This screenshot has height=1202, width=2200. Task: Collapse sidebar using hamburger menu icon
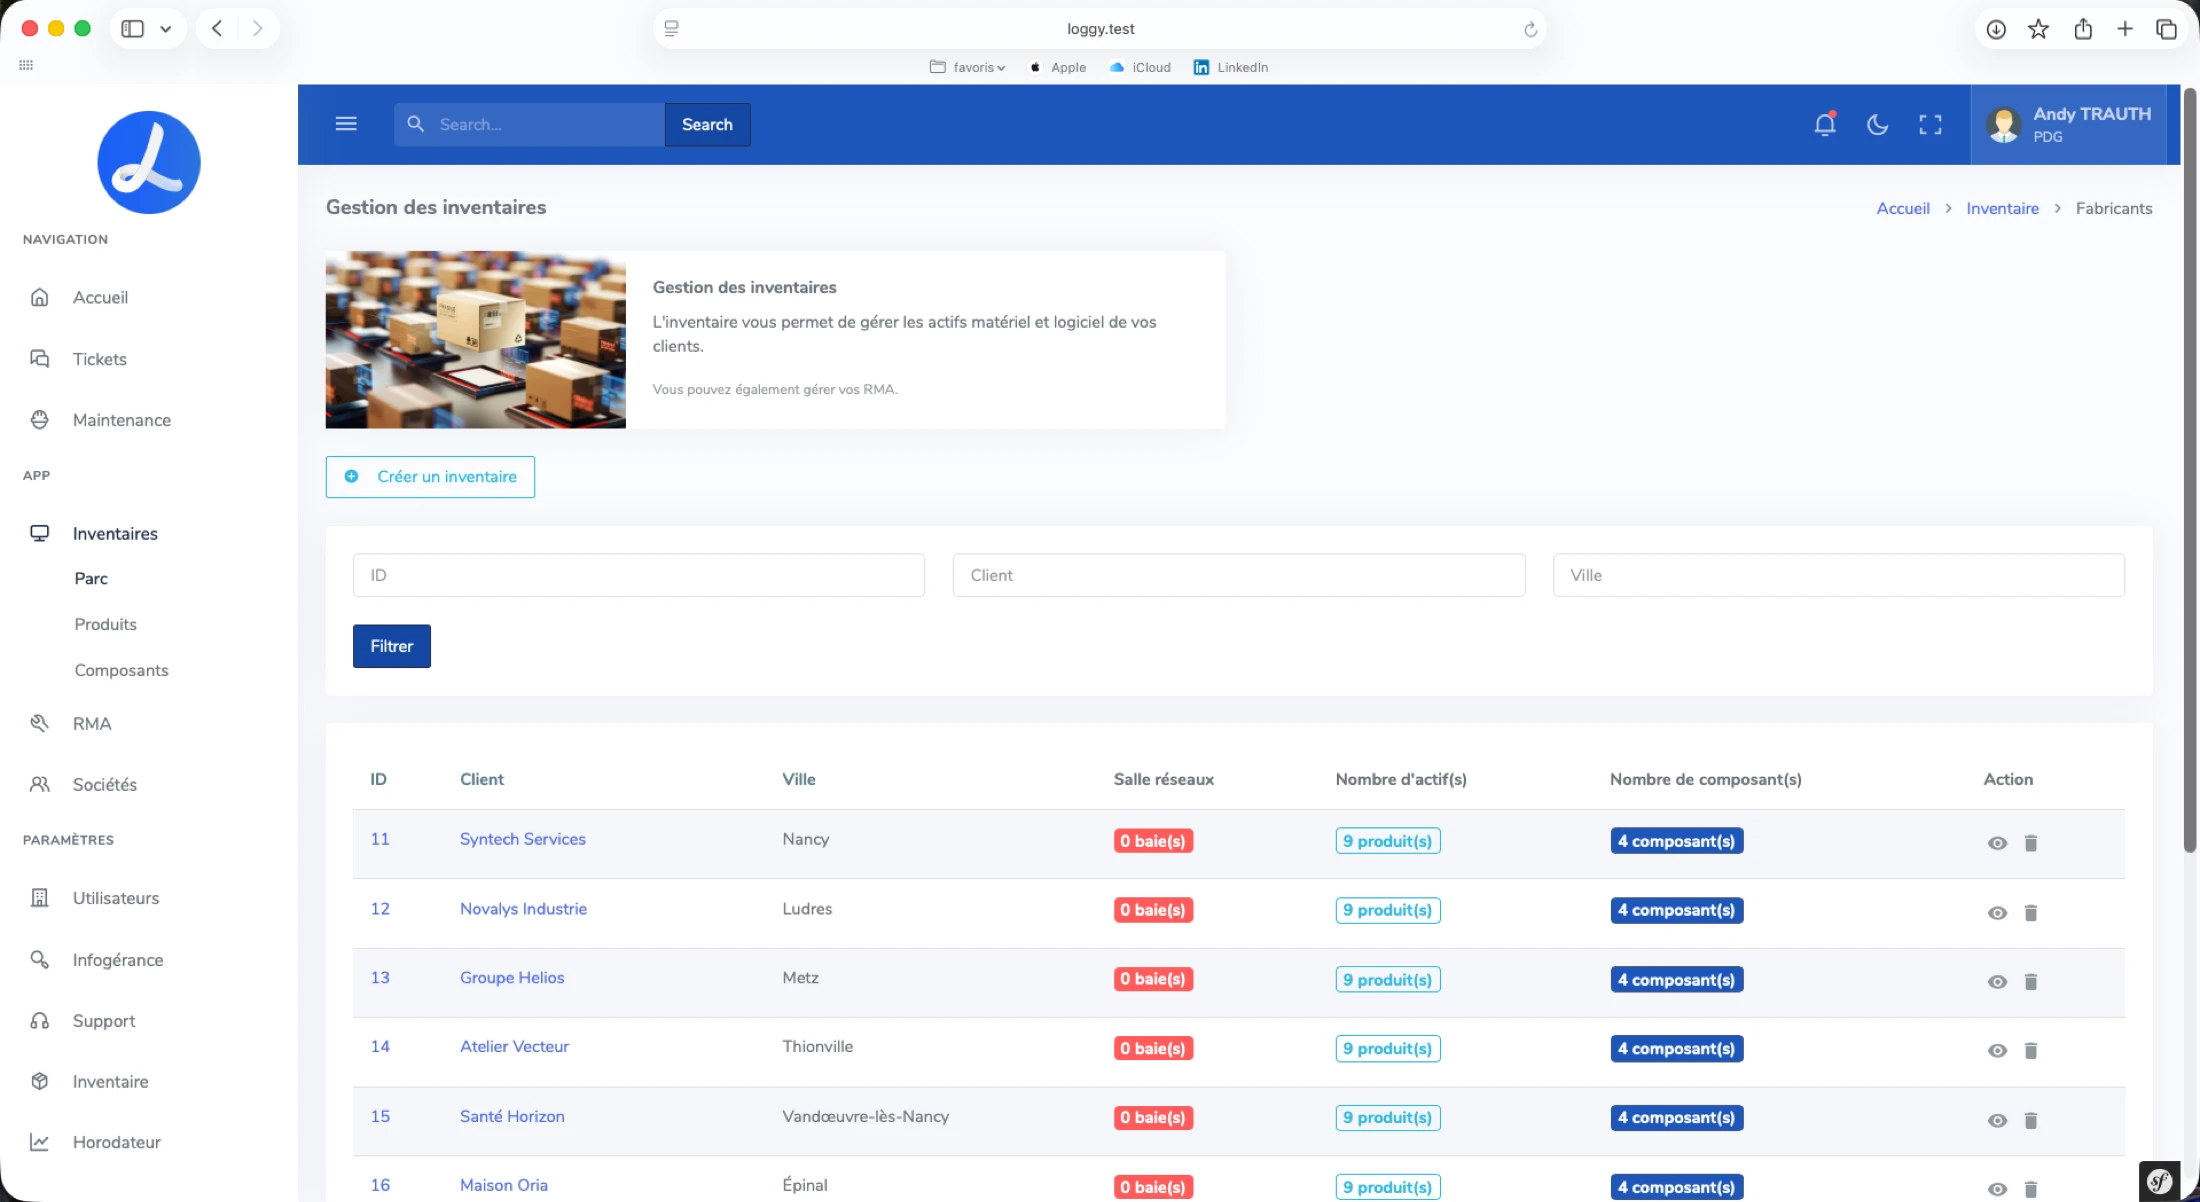tap(346, 124)
